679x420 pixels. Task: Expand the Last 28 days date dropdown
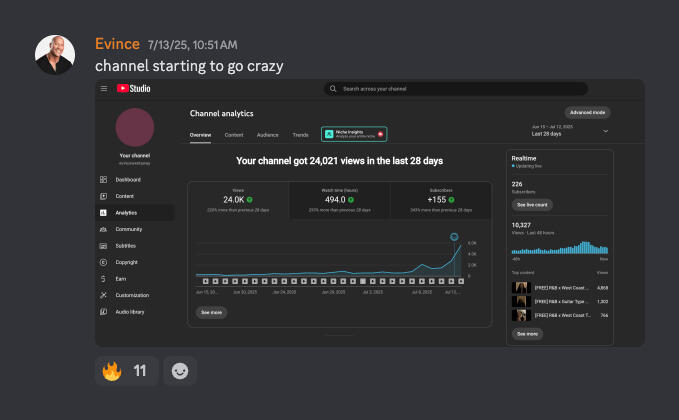tap(604, 131)
